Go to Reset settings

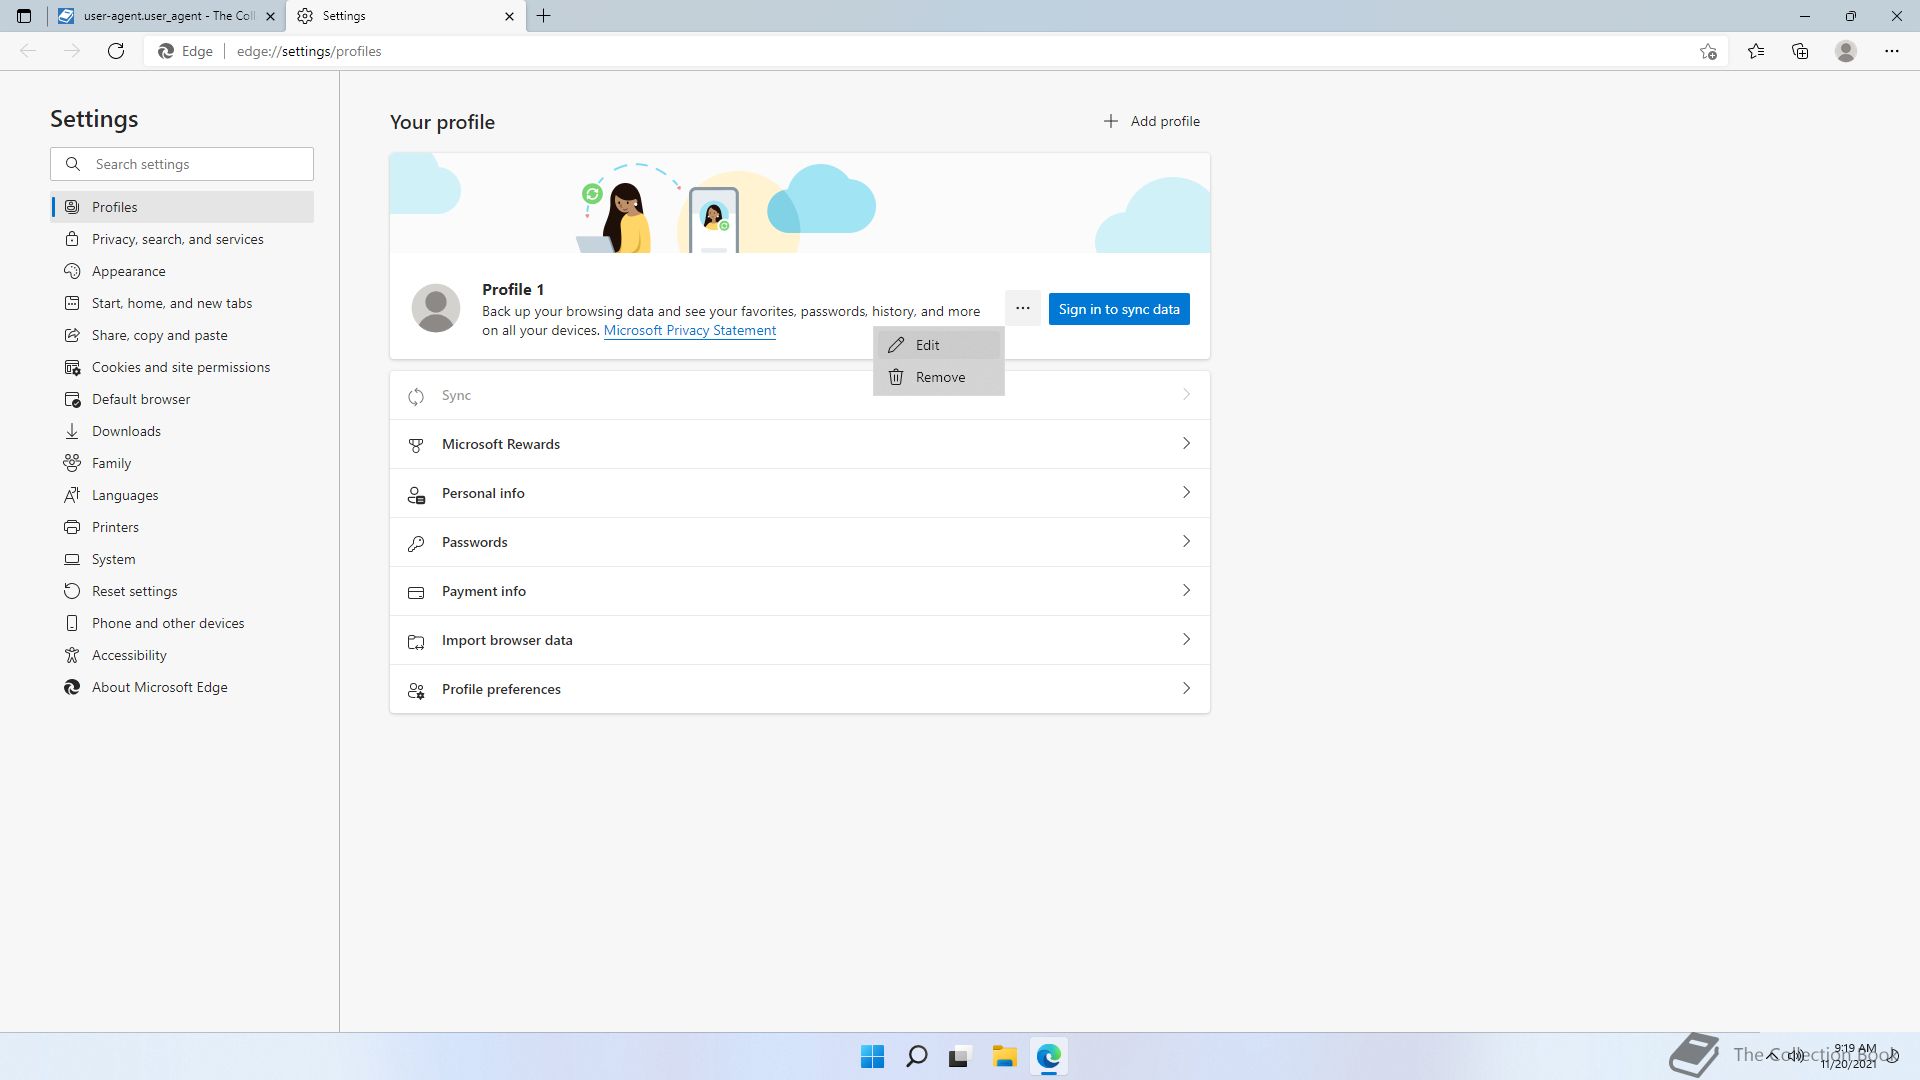click(x=182, y=591)
